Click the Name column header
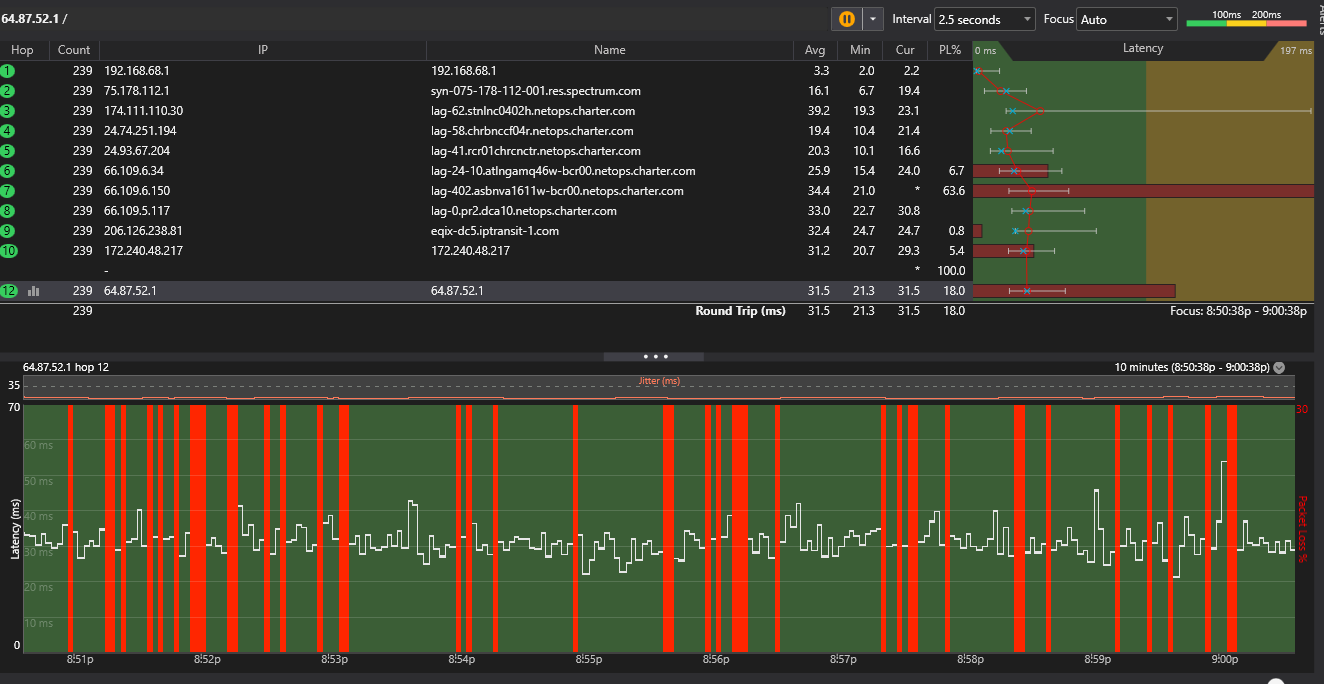1324x684 pixels. pyautogui.click(x=609, y=50)
